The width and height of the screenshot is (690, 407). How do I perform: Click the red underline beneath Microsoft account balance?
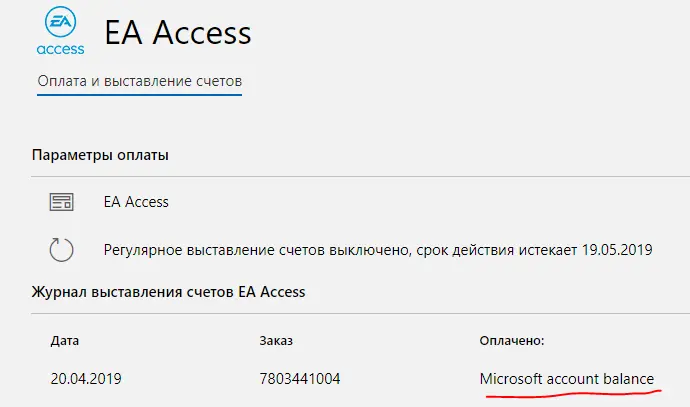click(574, 393)
